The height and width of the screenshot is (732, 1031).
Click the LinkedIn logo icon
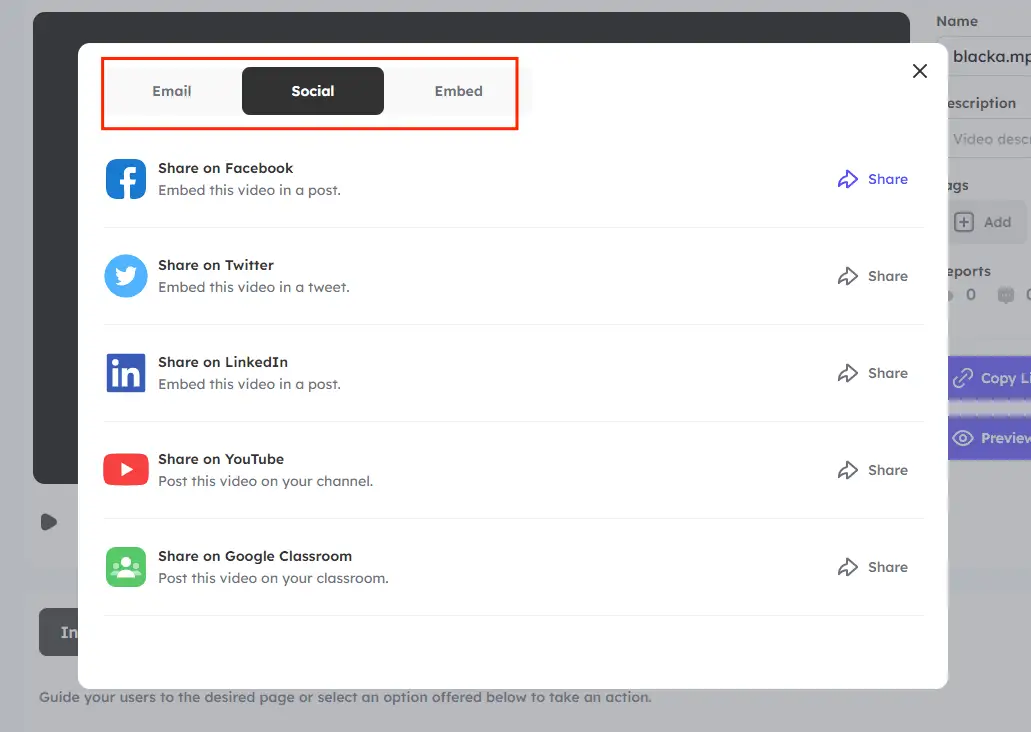tap(126, 373)
